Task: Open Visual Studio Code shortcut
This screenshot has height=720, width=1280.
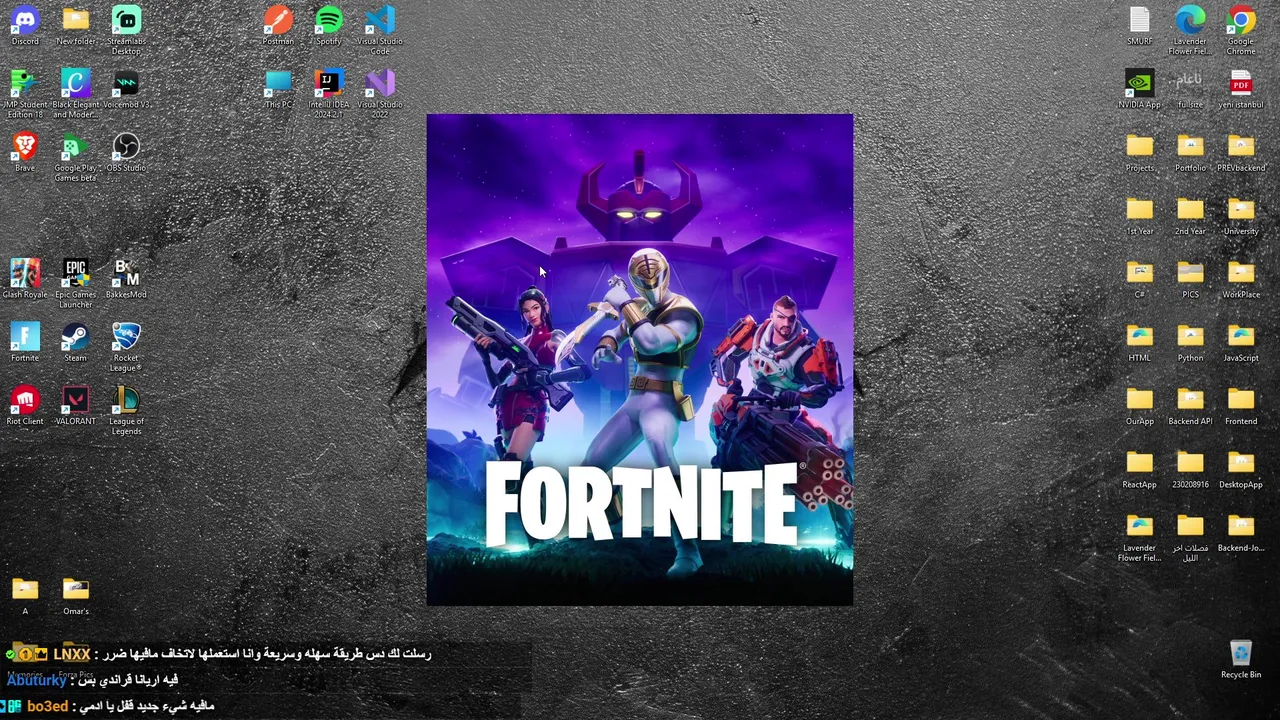Action: tap(380, 30)
